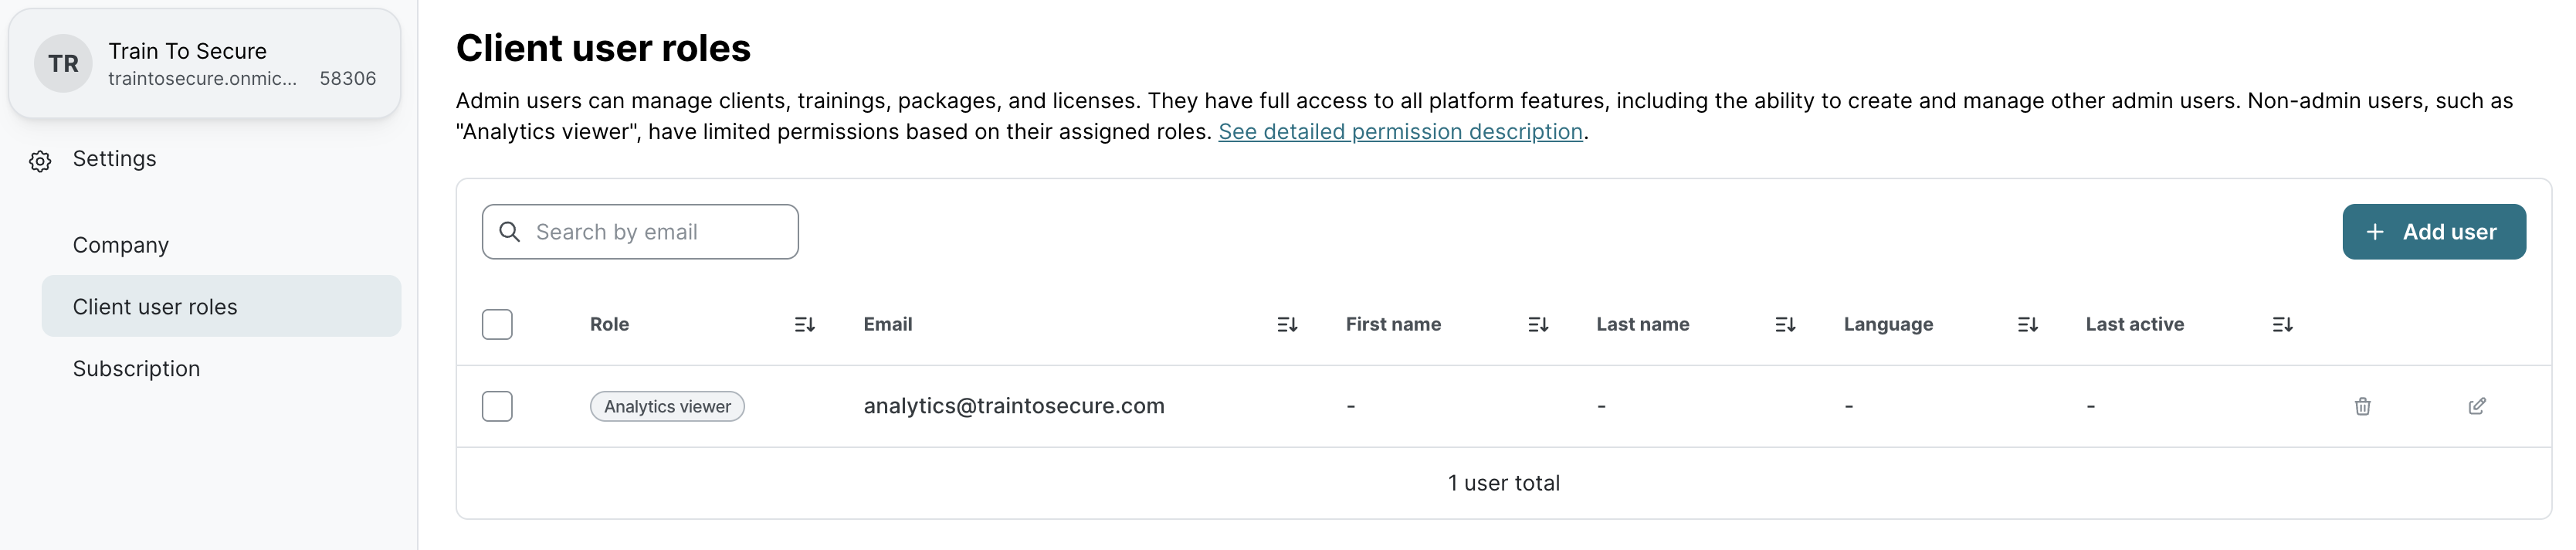This screenshot has width=2576, height=550.
Task: Select Client user roles in sidebar
Action: [155, 307]
